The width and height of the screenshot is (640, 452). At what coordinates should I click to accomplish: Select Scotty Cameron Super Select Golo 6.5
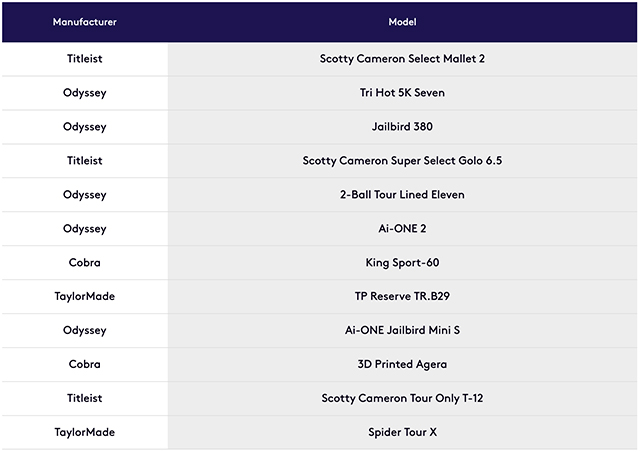[402, 160]
